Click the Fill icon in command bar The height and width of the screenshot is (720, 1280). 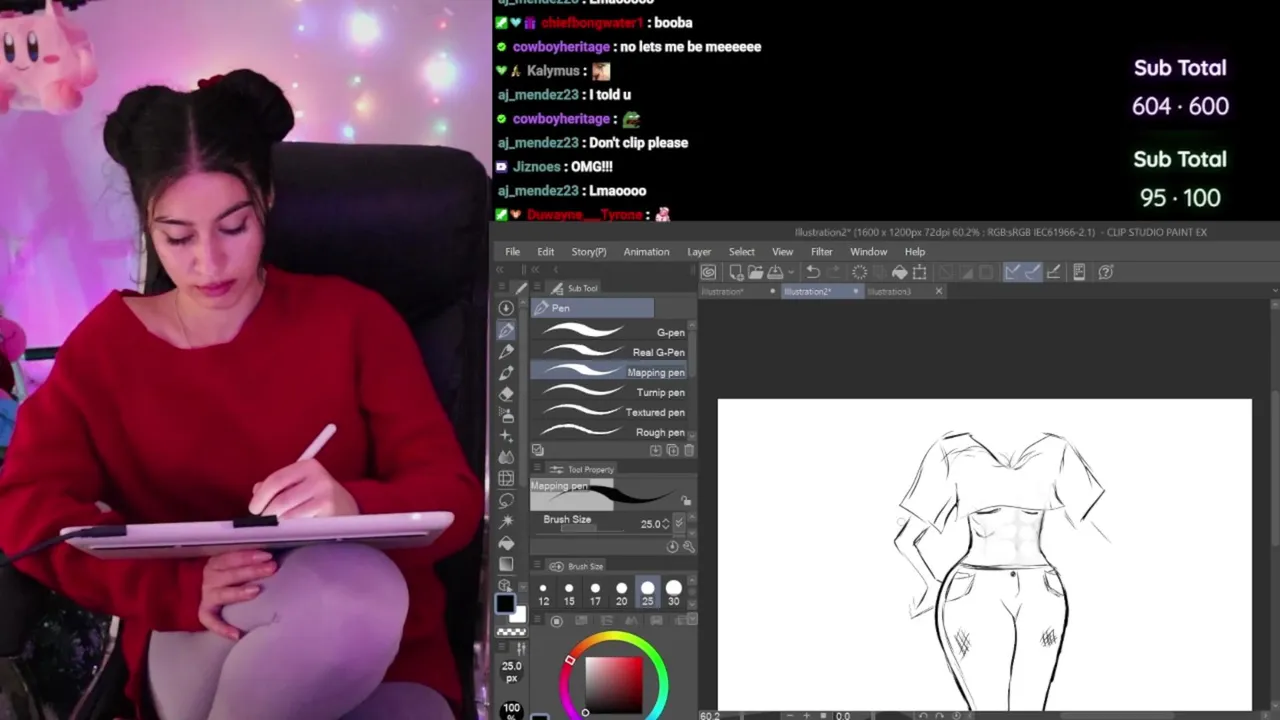coord(899,272)
